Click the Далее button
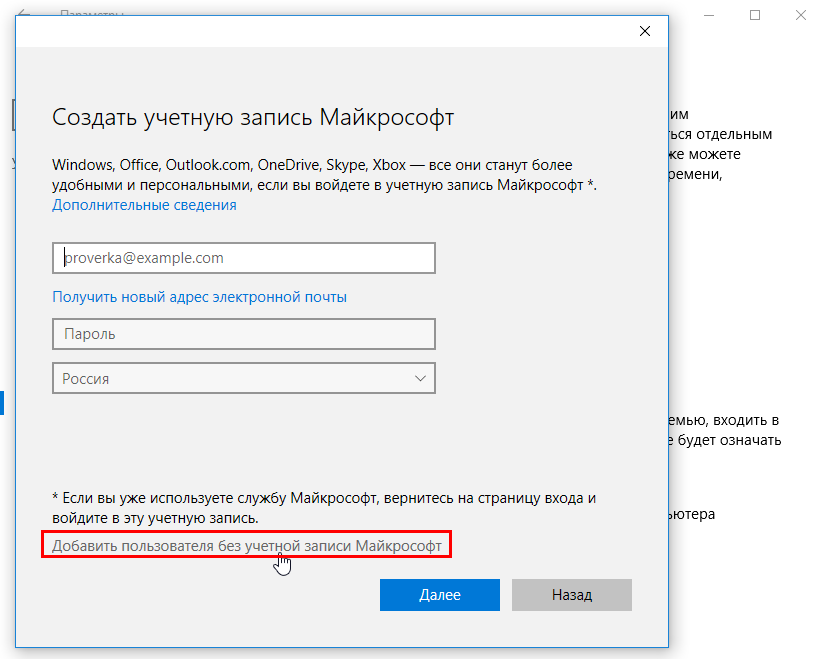This screenshot has height=659, width=813. click(440, 595)
